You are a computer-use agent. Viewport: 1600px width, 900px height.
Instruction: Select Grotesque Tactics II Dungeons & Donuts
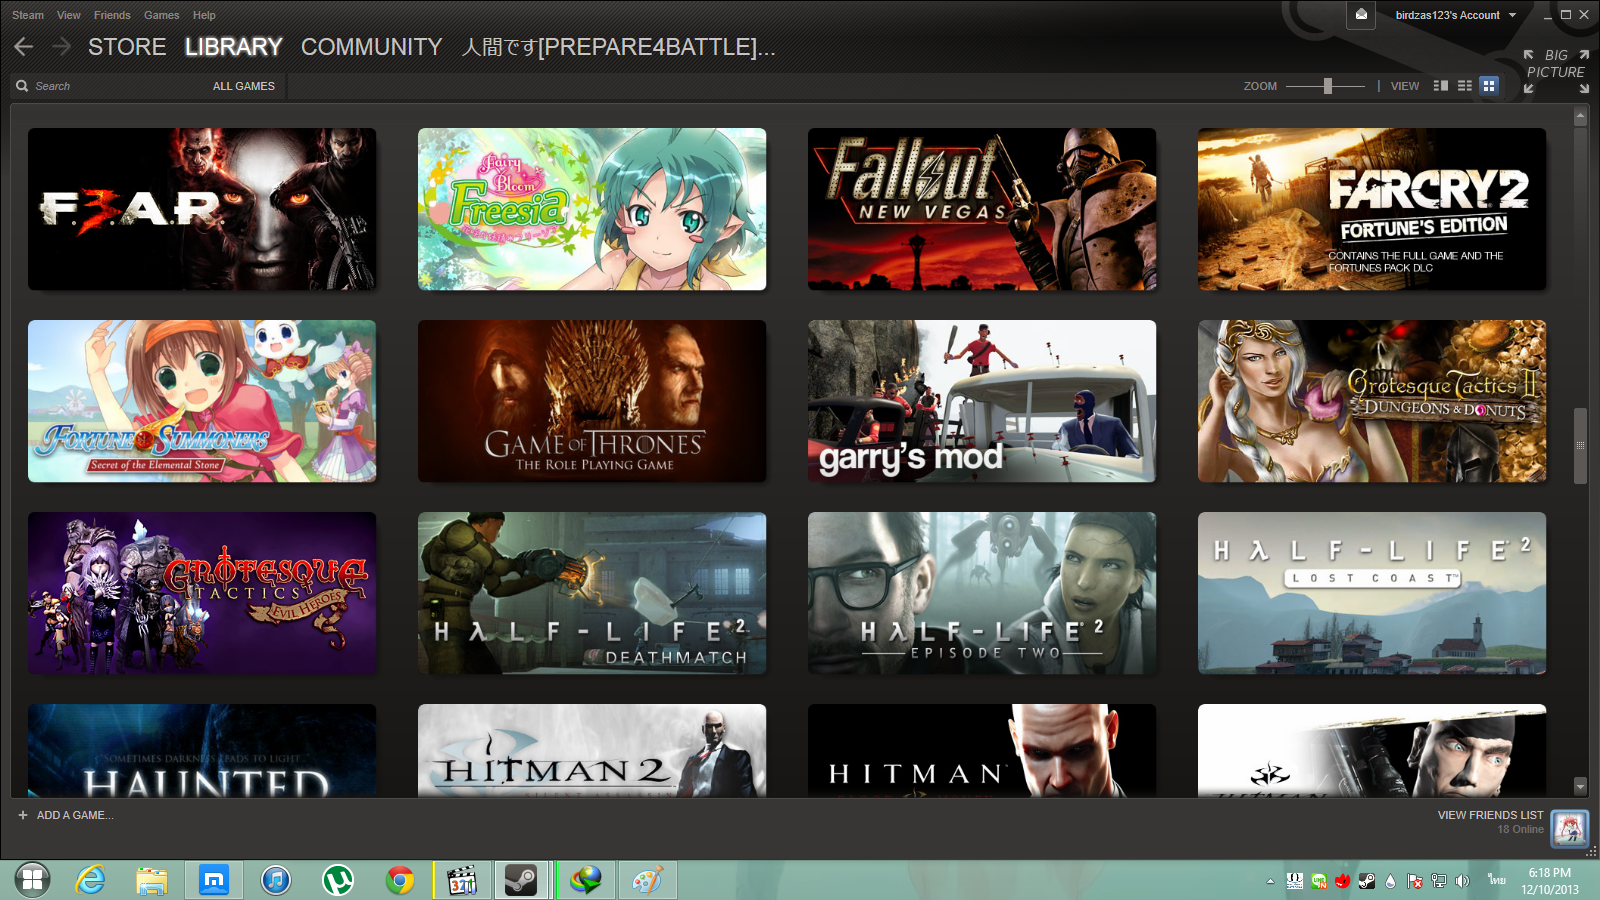point(1372,401)
